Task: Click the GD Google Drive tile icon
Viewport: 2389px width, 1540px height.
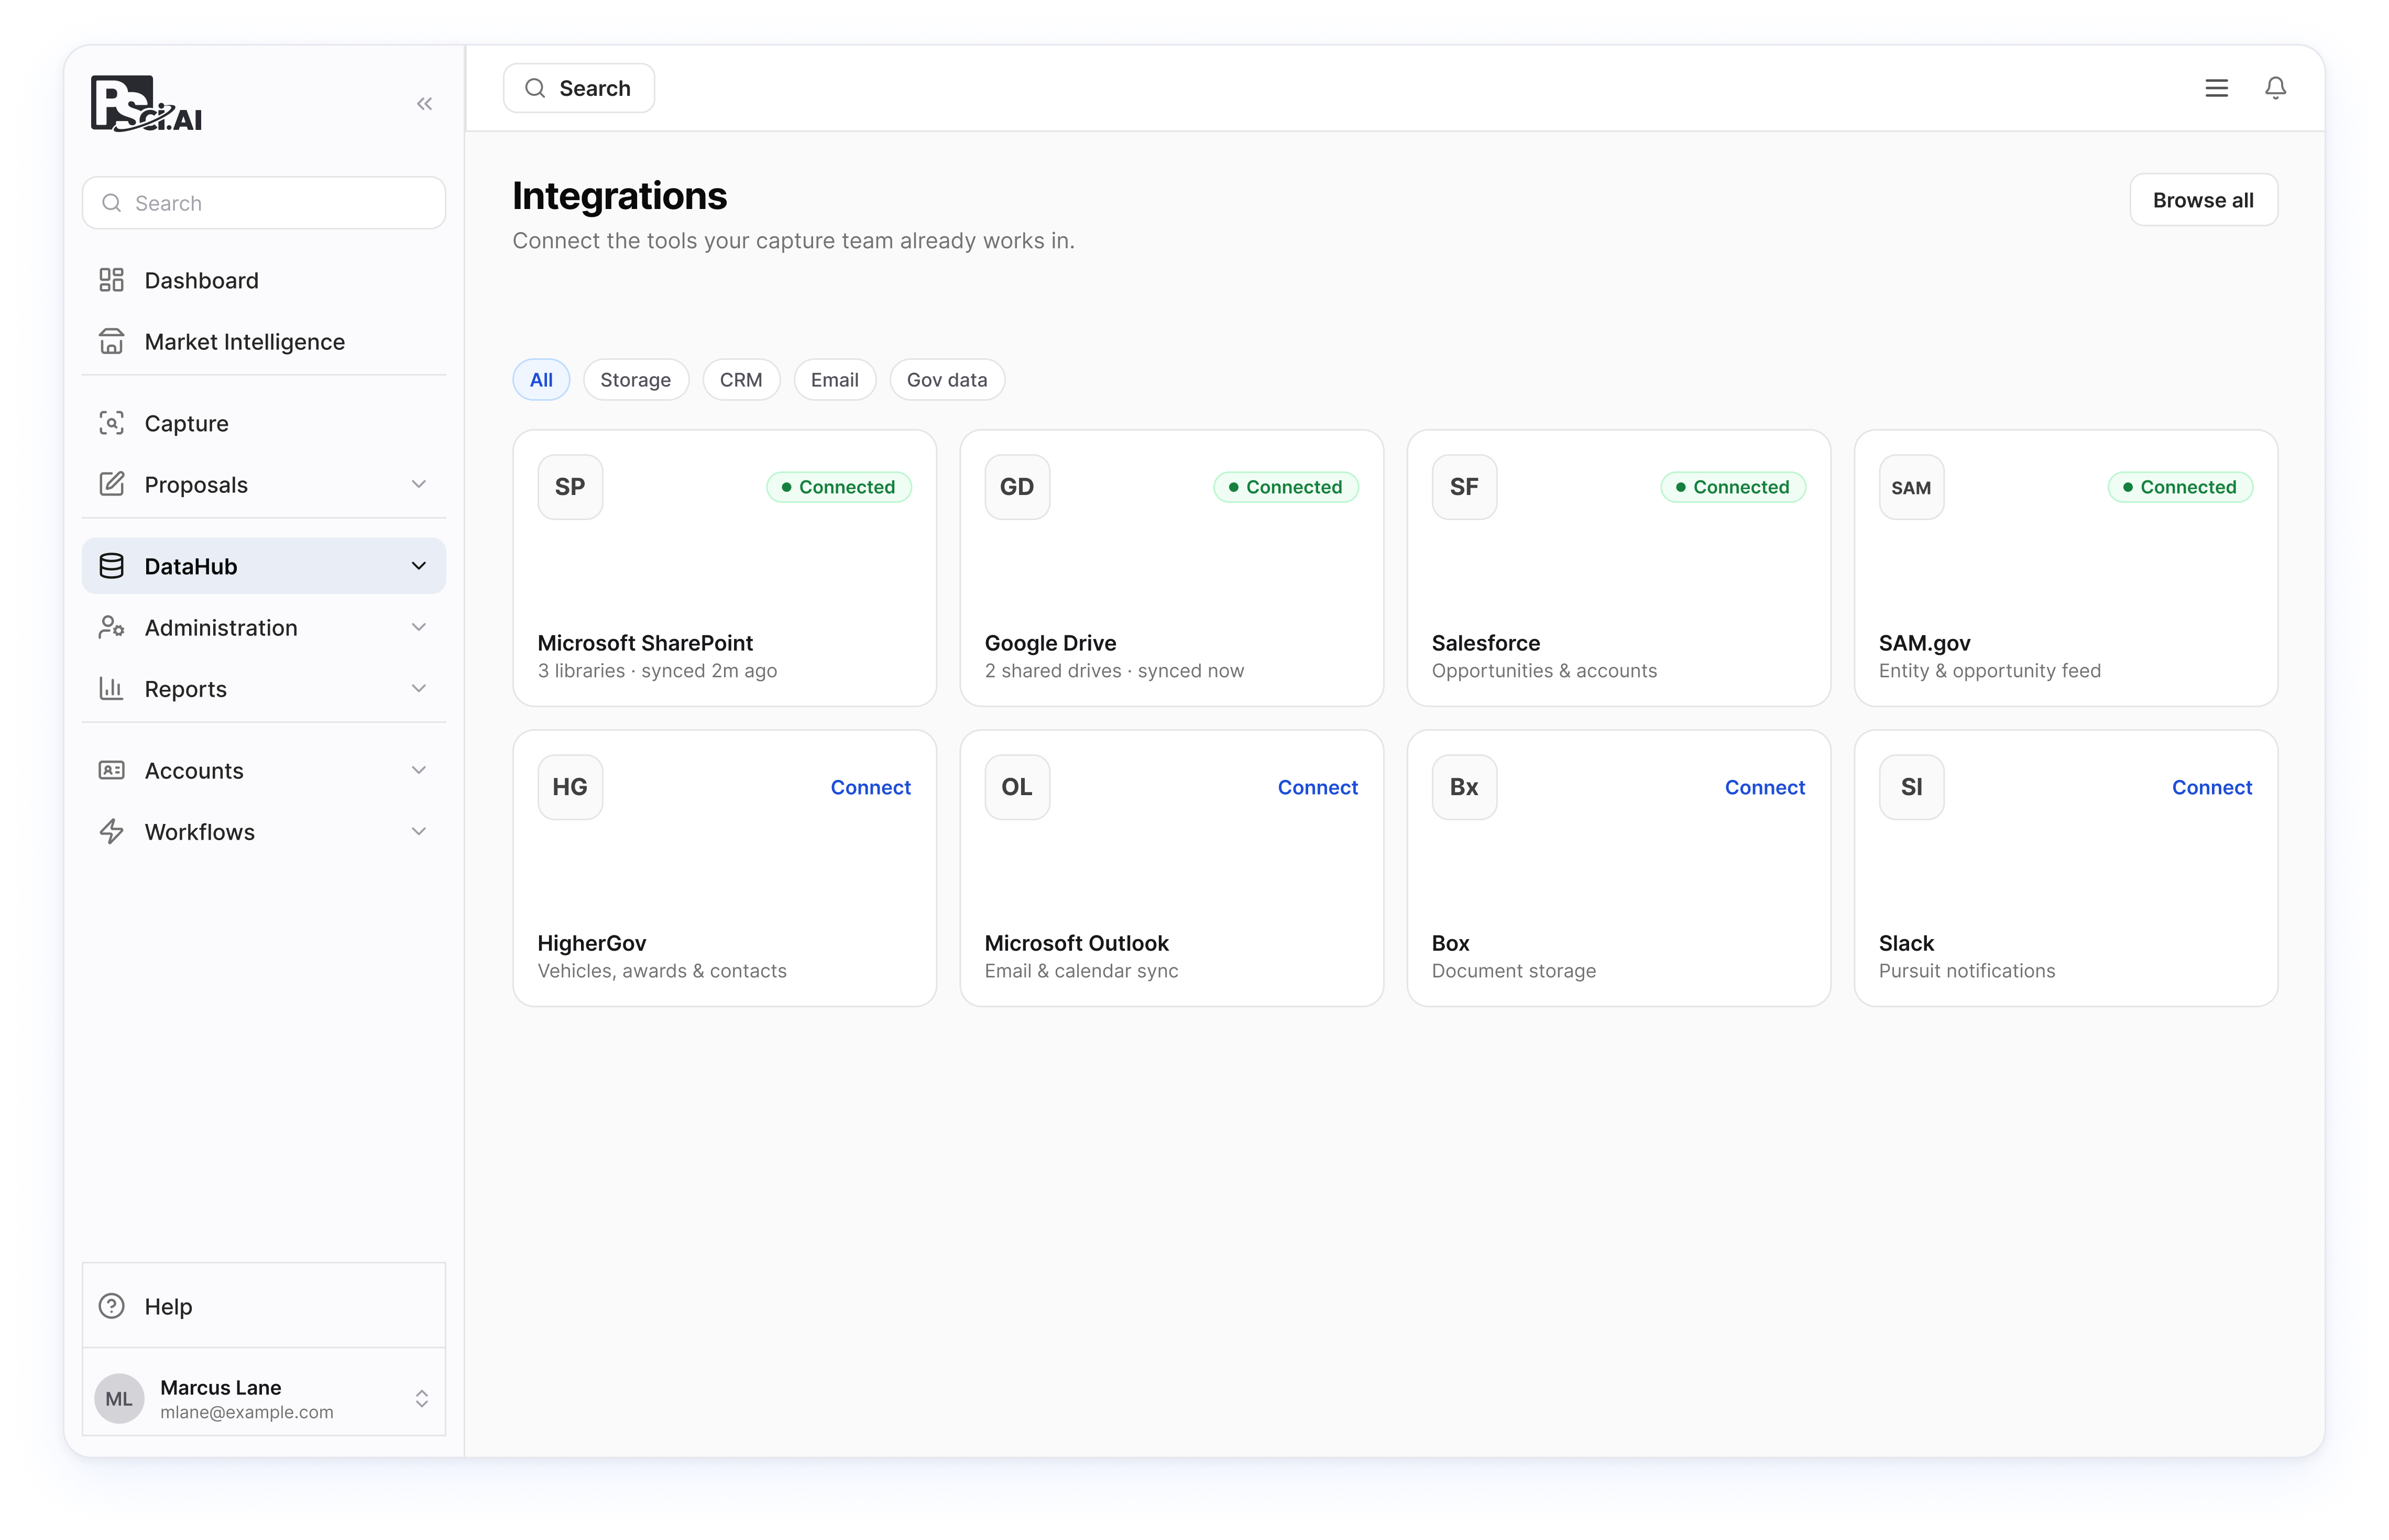Action: [x=1017, y=487]
